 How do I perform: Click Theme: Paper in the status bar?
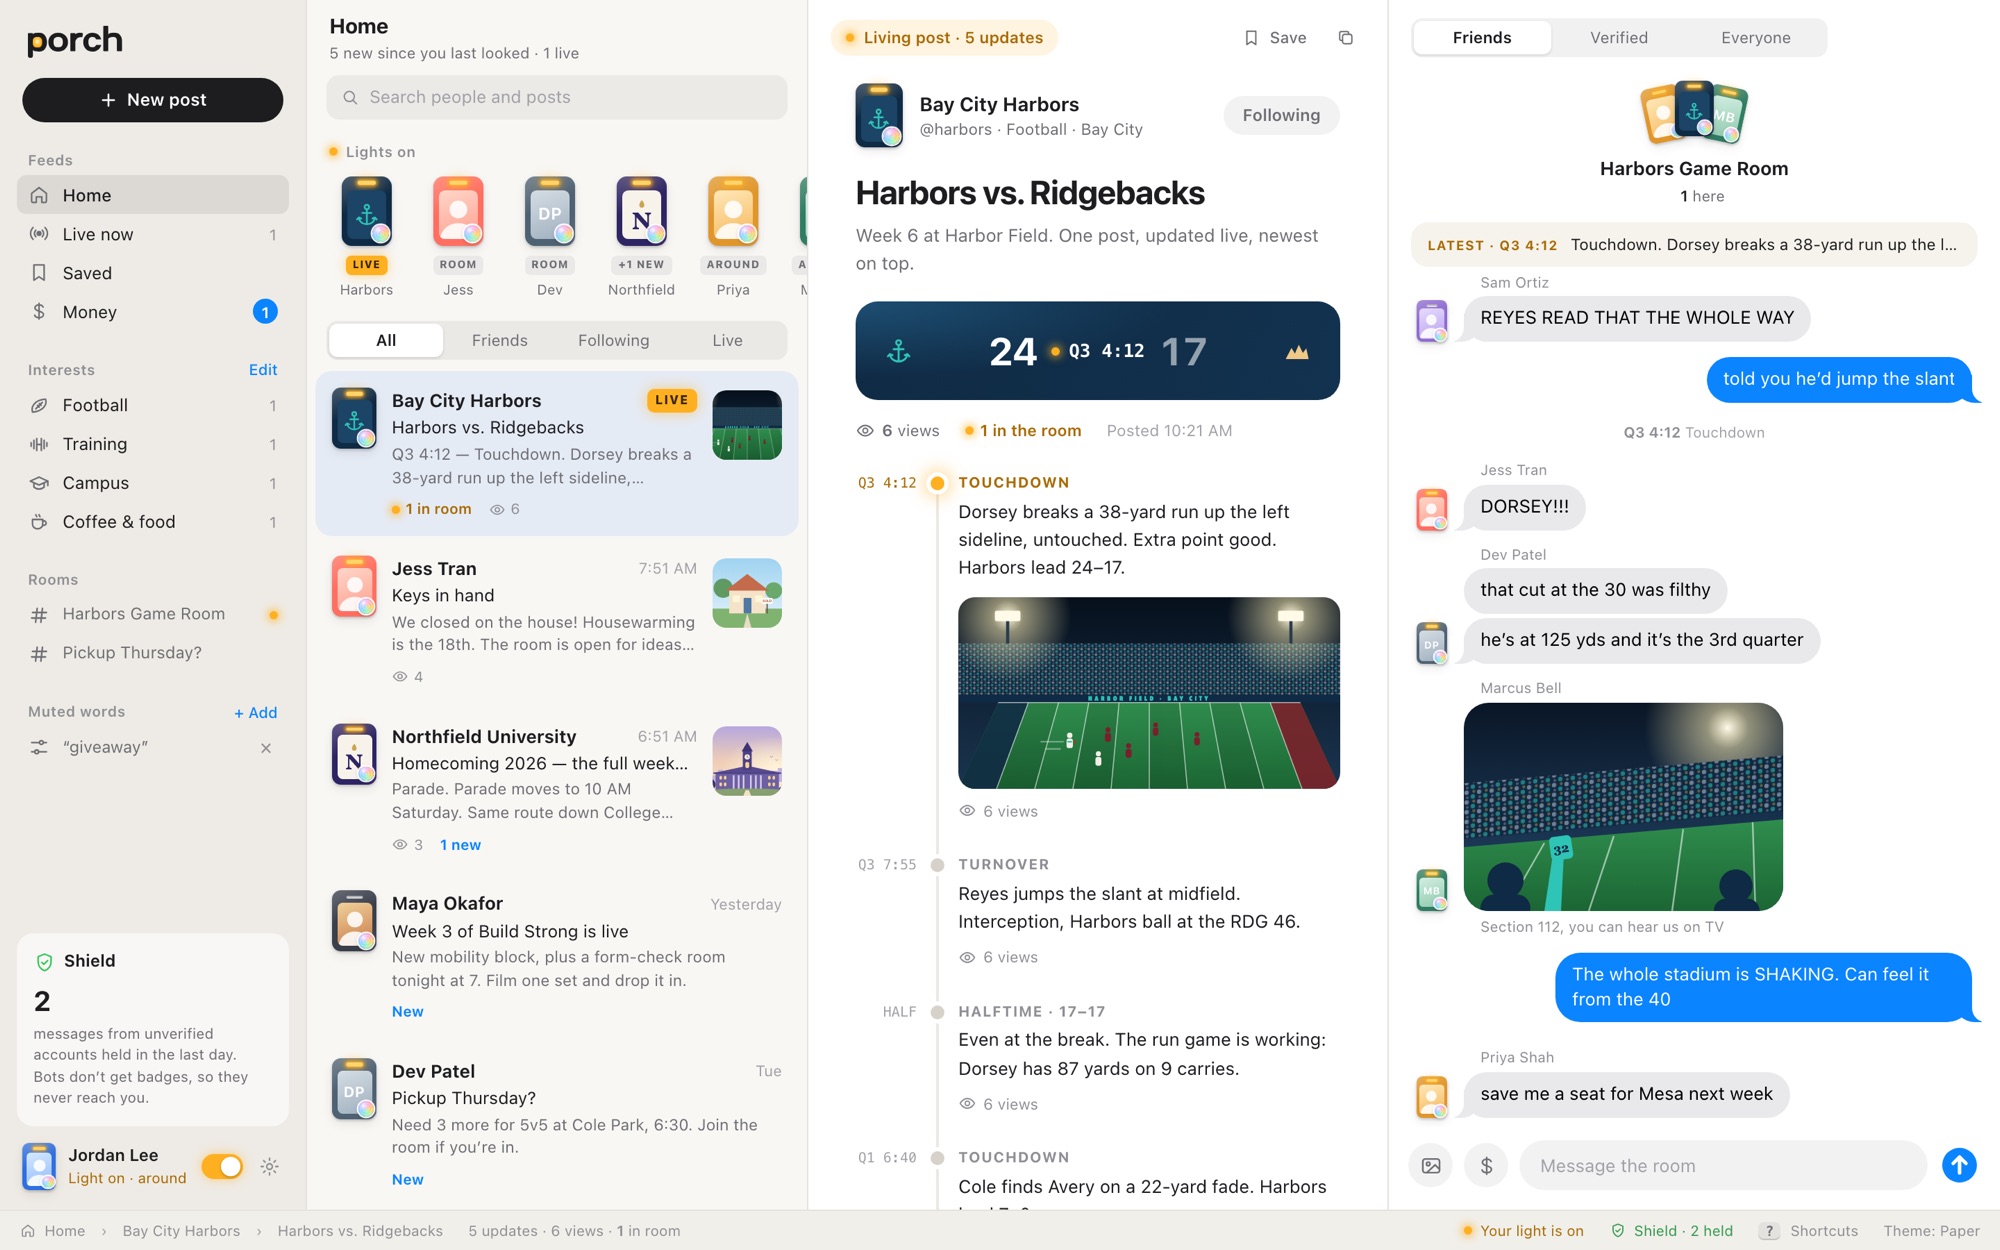click(x=1932, y=1231)
